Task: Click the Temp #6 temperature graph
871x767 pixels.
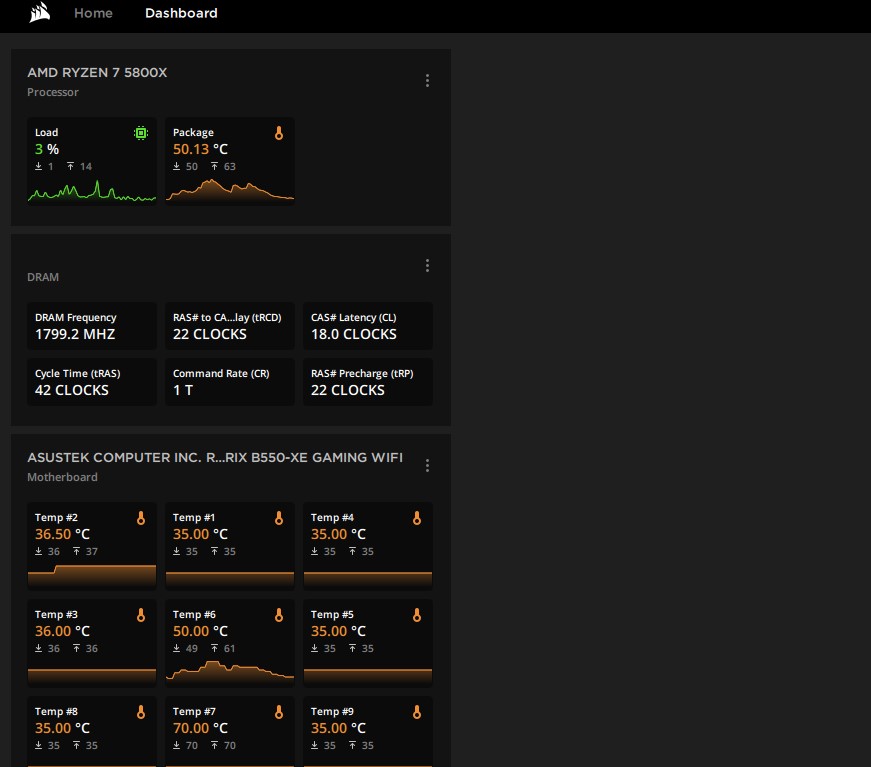Action: (x=230, y=671)
